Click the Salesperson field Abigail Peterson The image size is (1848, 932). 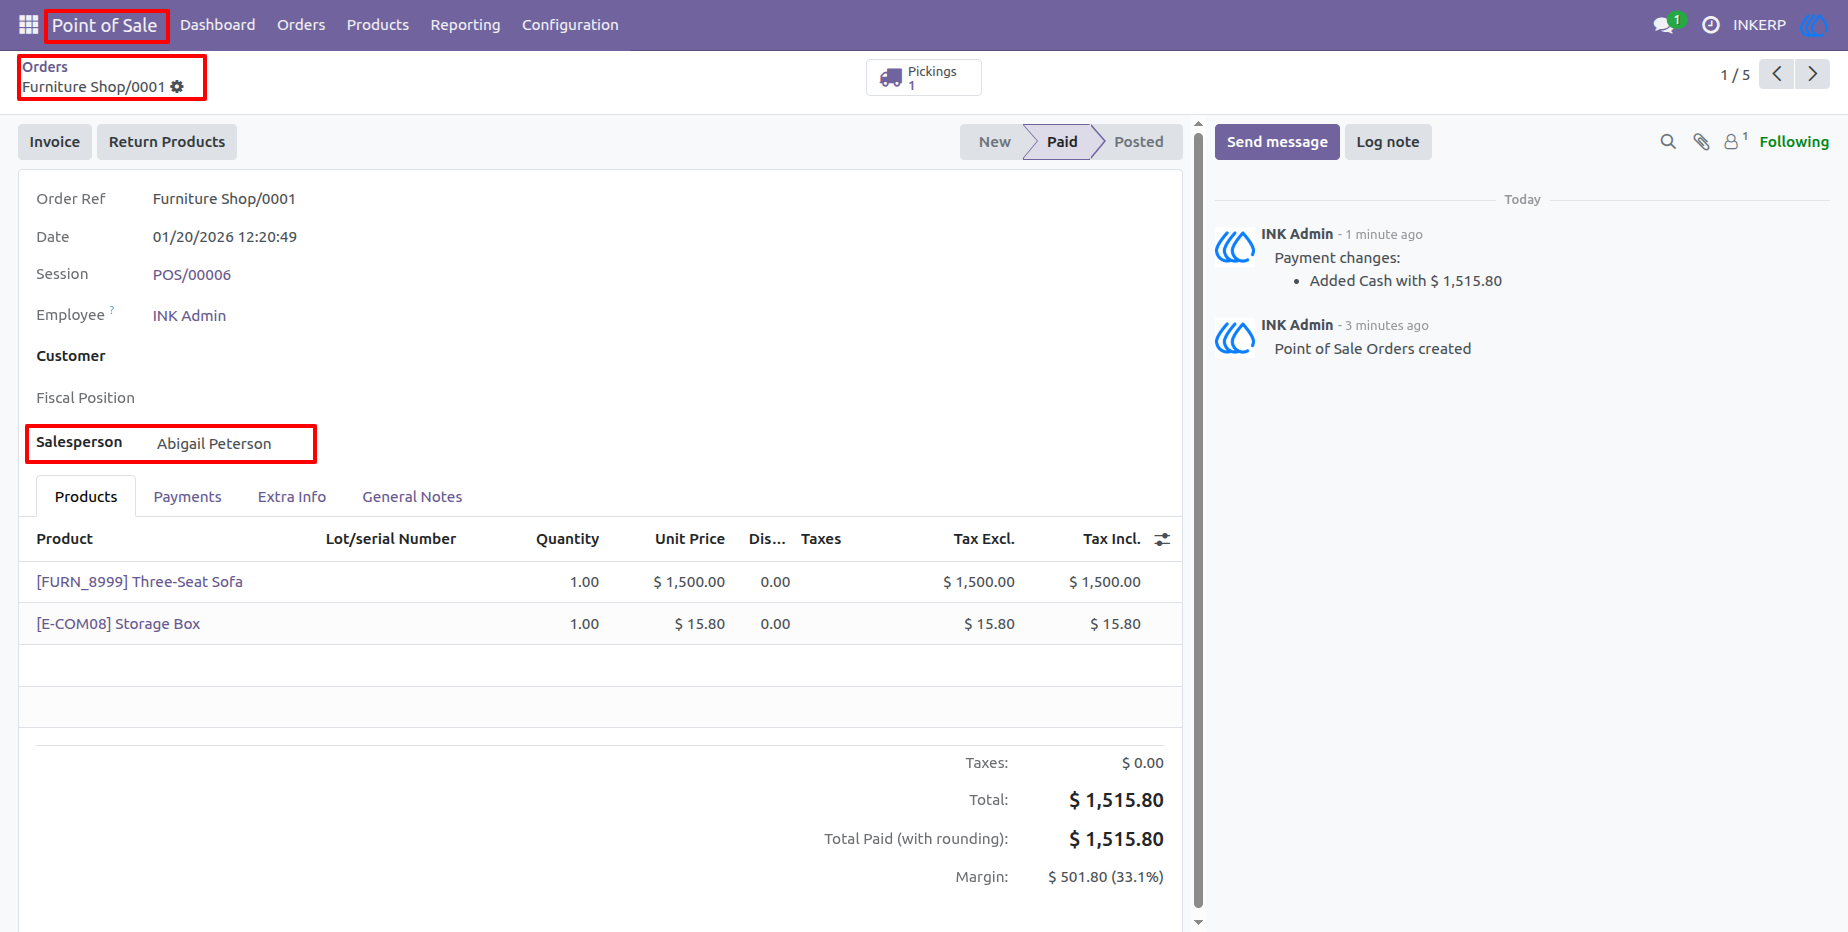pos(214,444)
